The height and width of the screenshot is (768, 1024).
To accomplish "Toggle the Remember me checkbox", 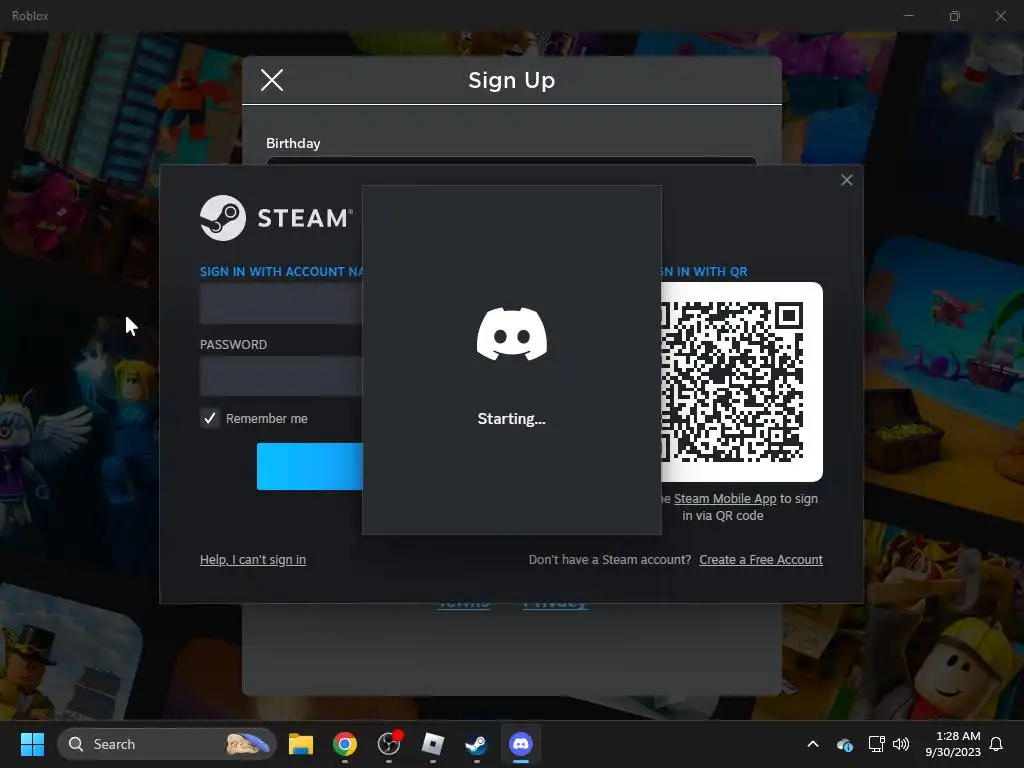I will coord(210,419).
